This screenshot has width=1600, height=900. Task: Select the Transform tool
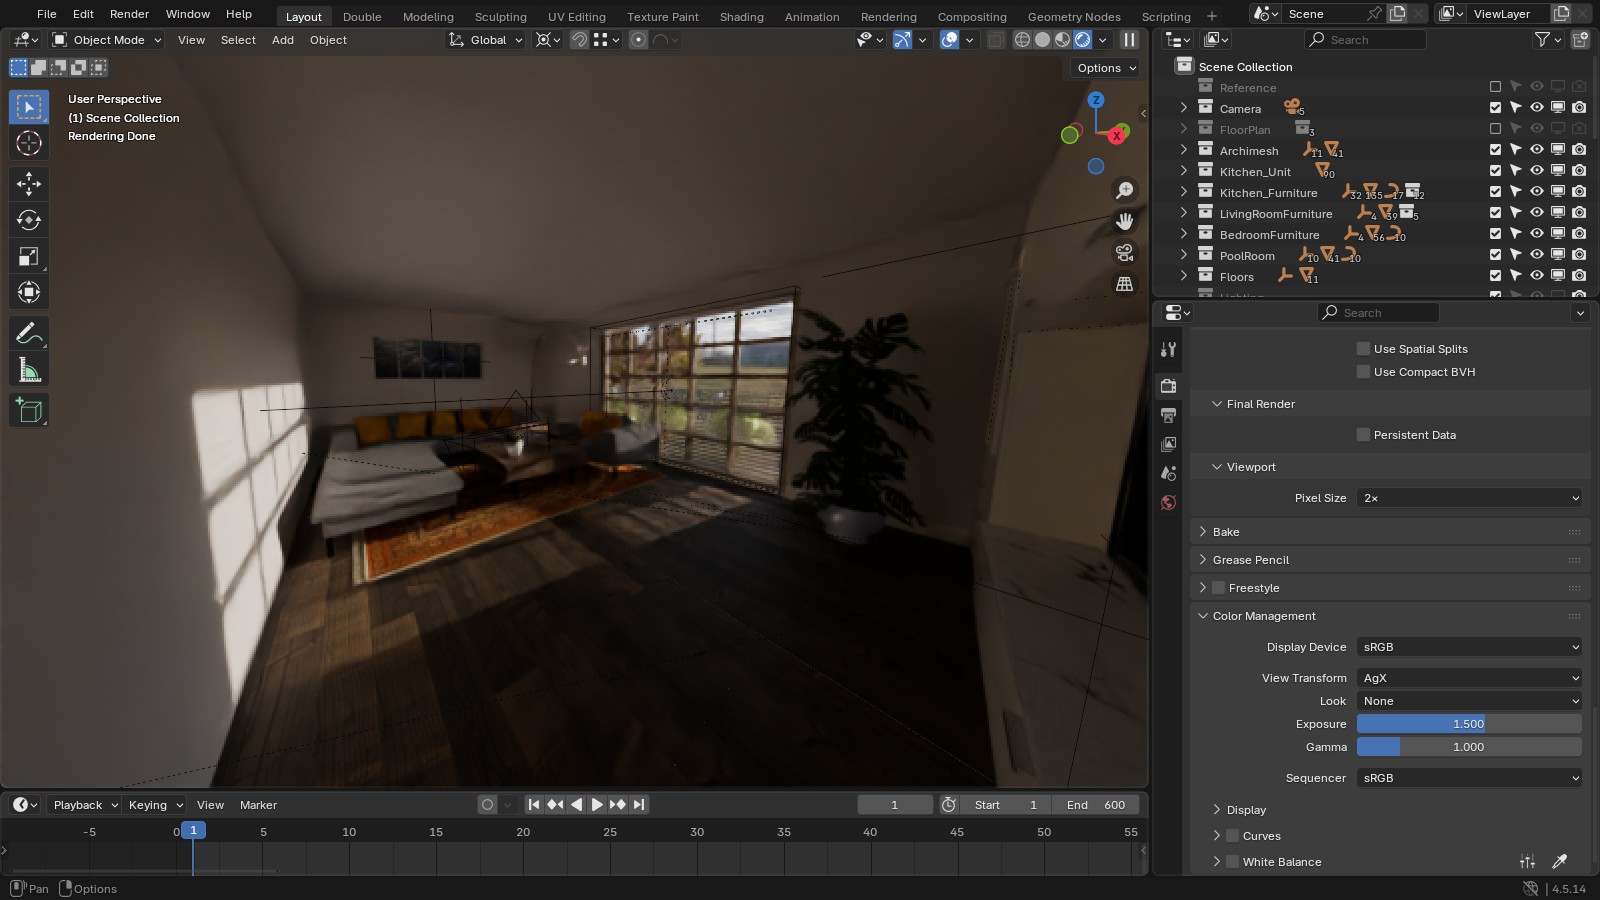click(x=29, y=292)
